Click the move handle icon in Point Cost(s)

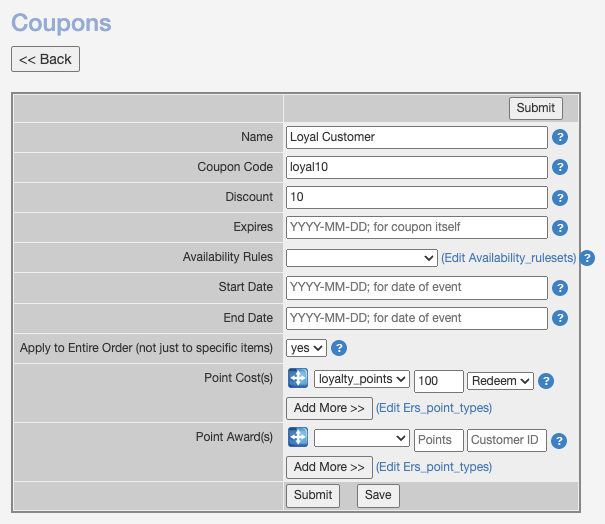pos(297,379)
